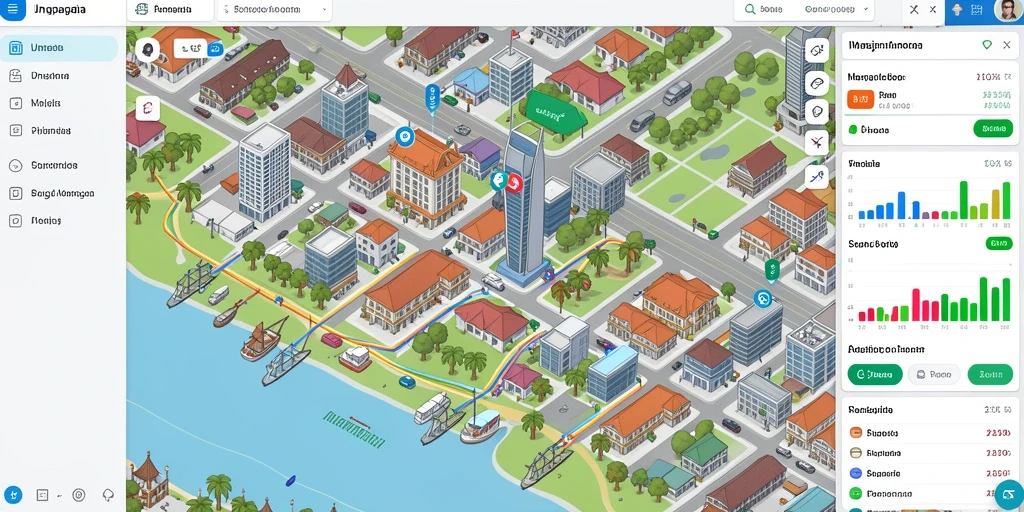Click blue round marker below green pin
This screenshot has height=512, width=1024.
pyautogui.click(x=762, y=299)
